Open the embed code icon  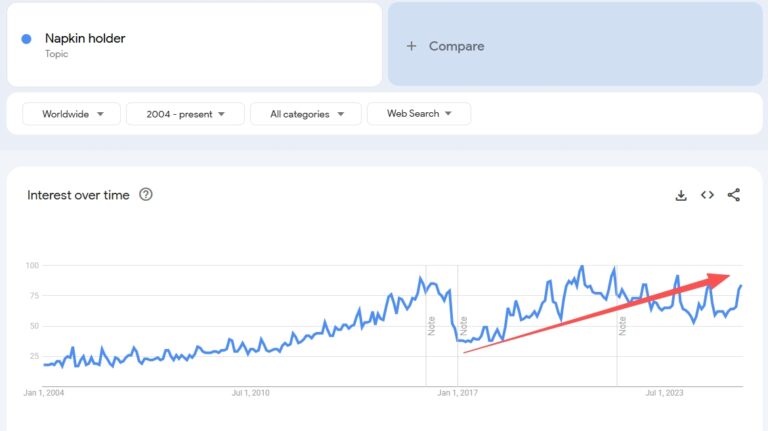click(707, 195)
